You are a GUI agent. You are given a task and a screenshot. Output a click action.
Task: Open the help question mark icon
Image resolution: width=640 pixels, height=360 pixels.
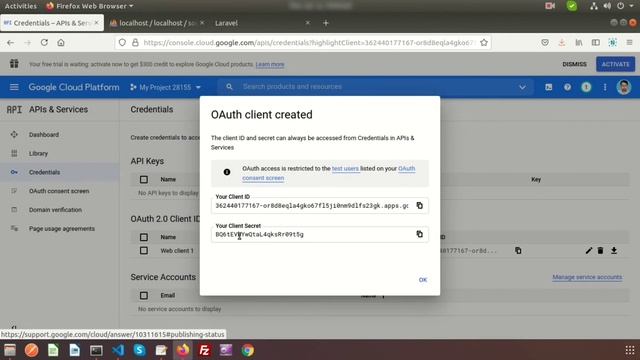tap(567, 87)
